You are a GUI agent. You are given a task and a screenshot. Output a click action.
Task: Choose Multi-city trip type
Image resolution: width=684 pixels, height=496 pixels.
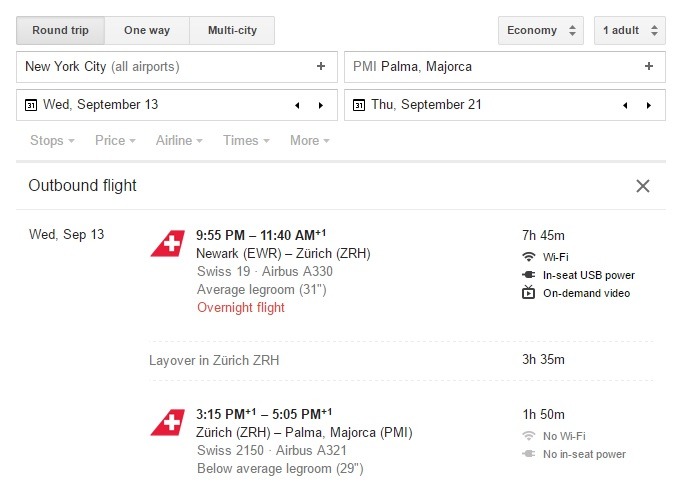pos(232,31)
